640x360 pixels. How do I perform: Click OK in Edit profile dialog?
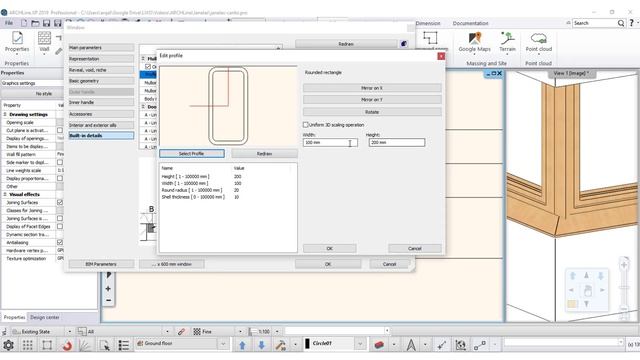click(x=329, y=248)
